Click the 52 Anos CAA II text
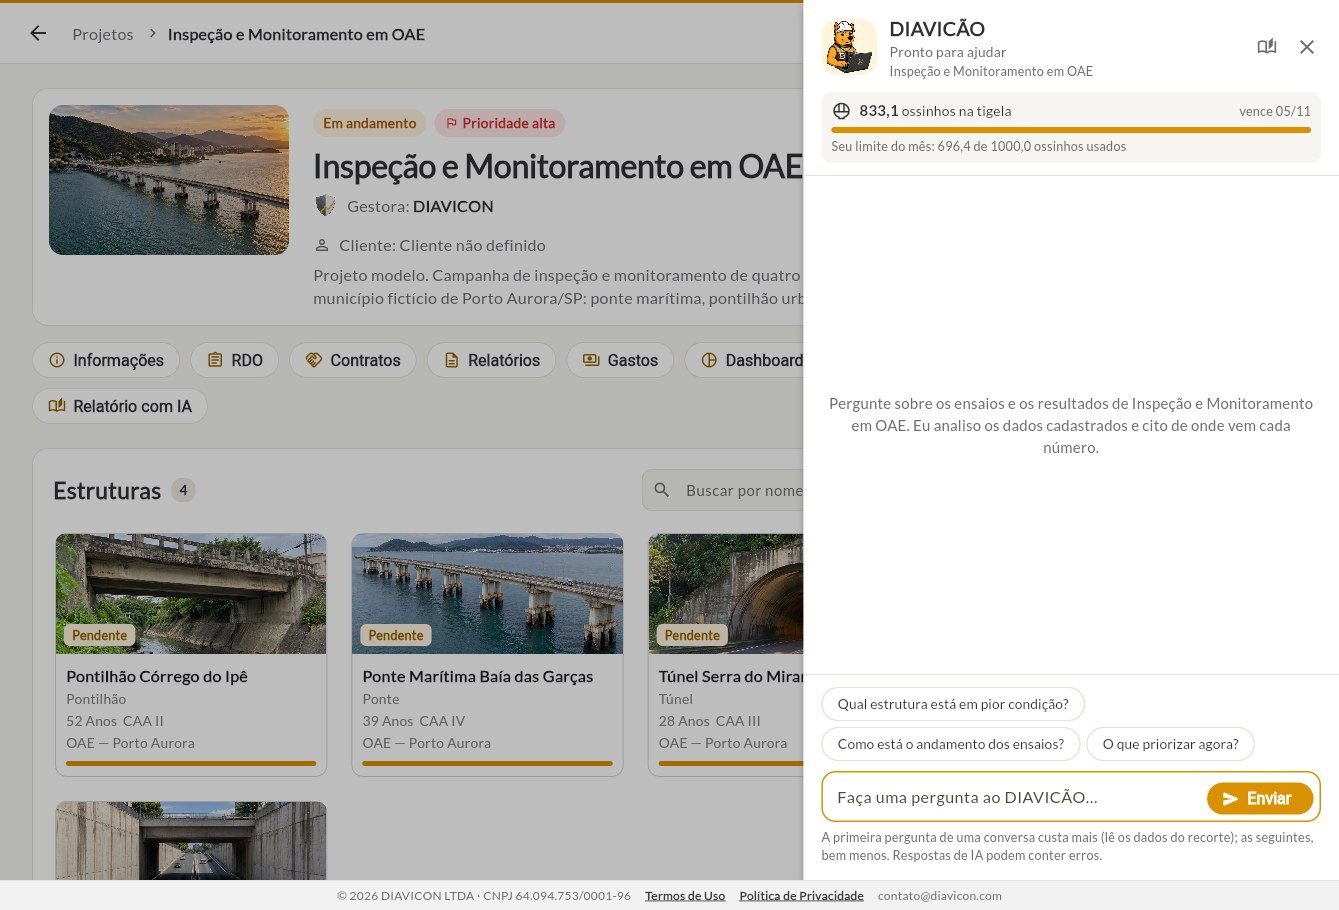The height and width of the screenshot is (910, 1339). pos(115,721)
